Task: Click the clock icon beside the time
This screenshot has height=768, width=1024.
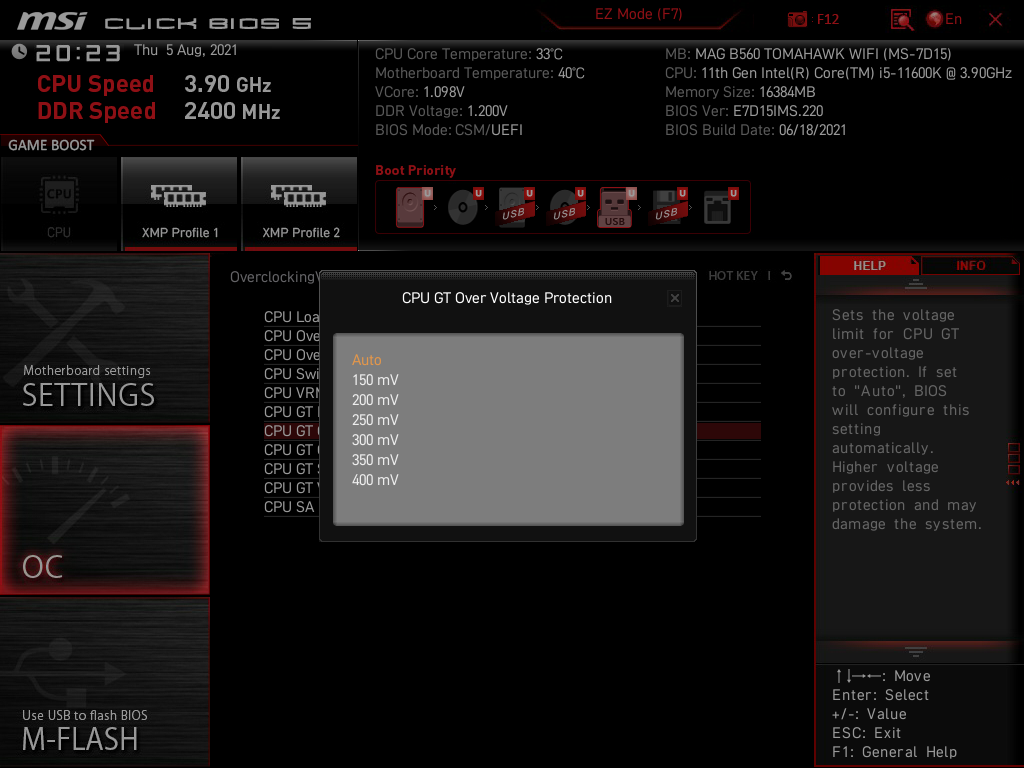Action: (19, 51)
